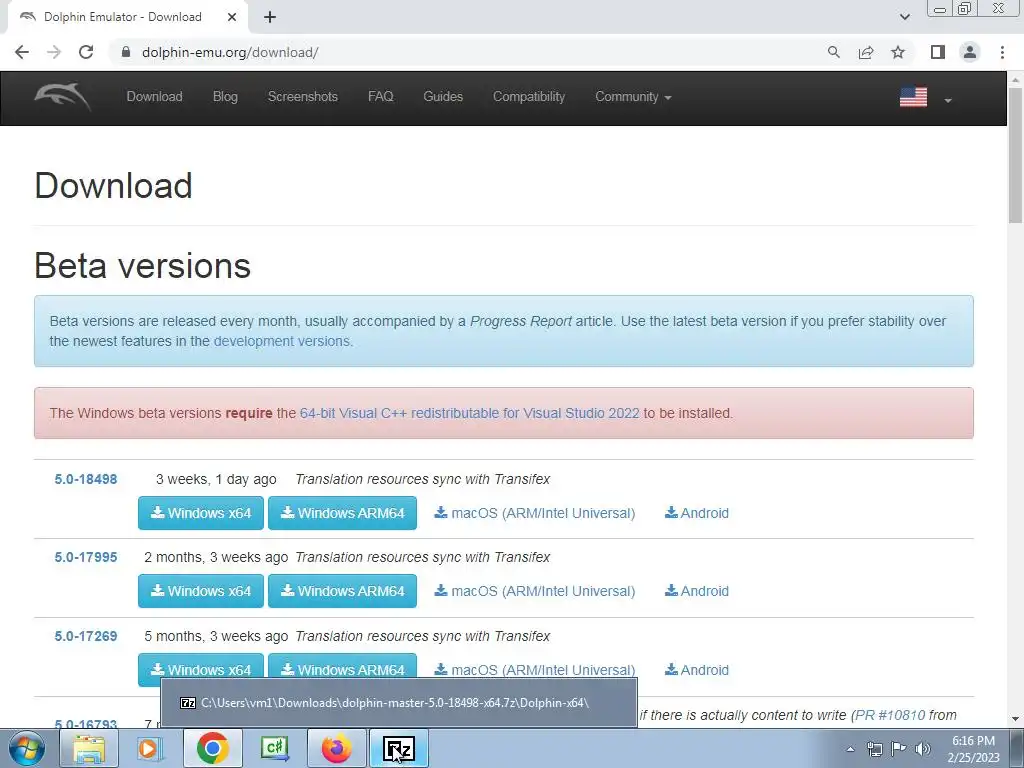Open the network tray icon
1024x768 pixels.
(874, 749)
